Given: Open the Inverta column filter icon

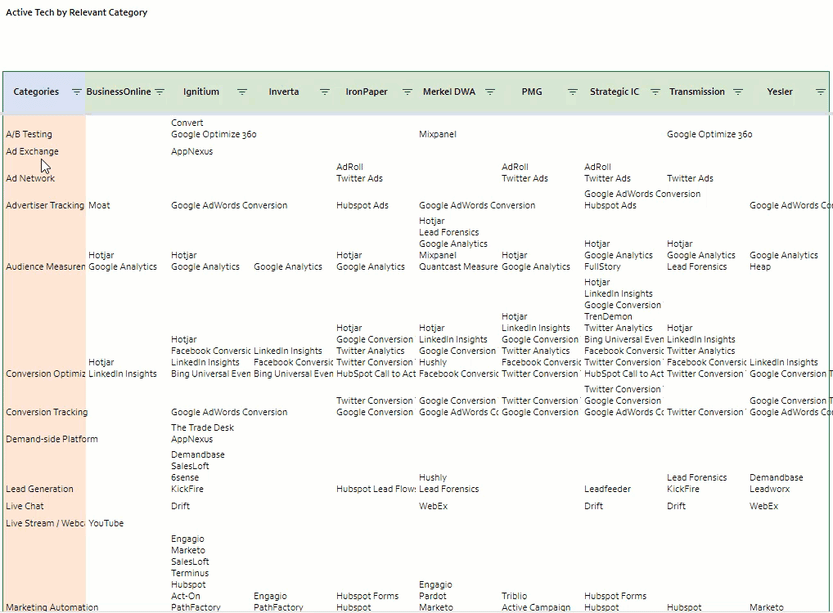Looking at the screenshot, I should coord(325,92).
